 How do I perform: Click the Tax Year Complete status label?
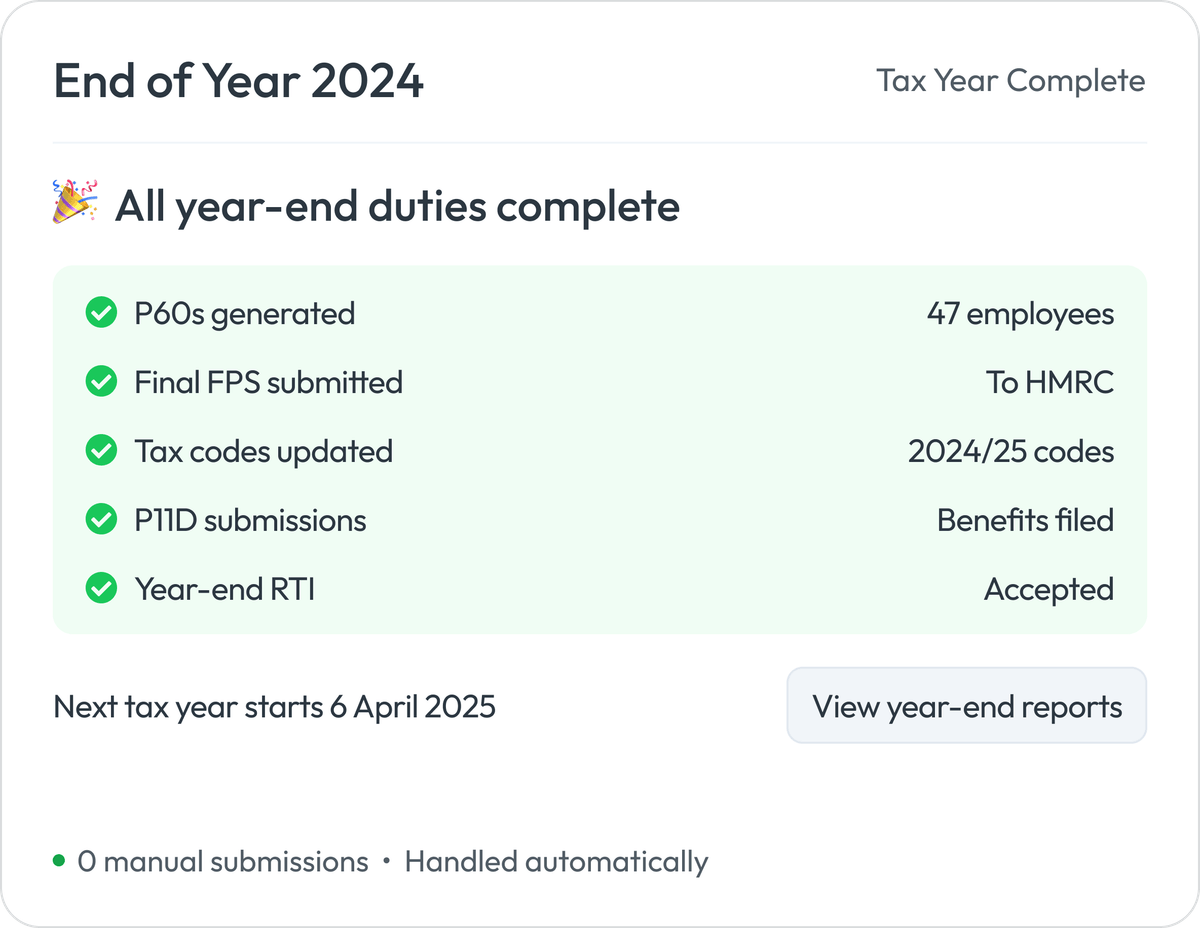pyautogui.click(x=1011, y=81)
